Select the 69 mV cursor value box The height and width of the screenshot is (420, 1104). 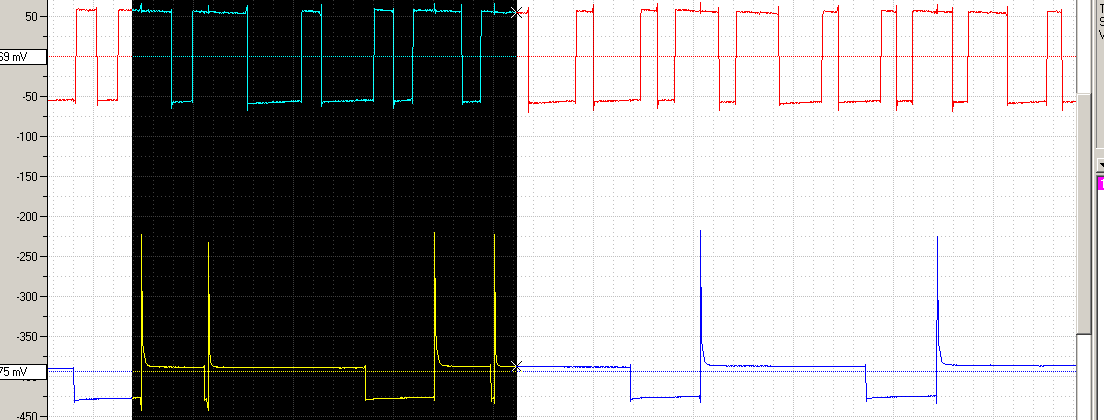click(23, 56)
